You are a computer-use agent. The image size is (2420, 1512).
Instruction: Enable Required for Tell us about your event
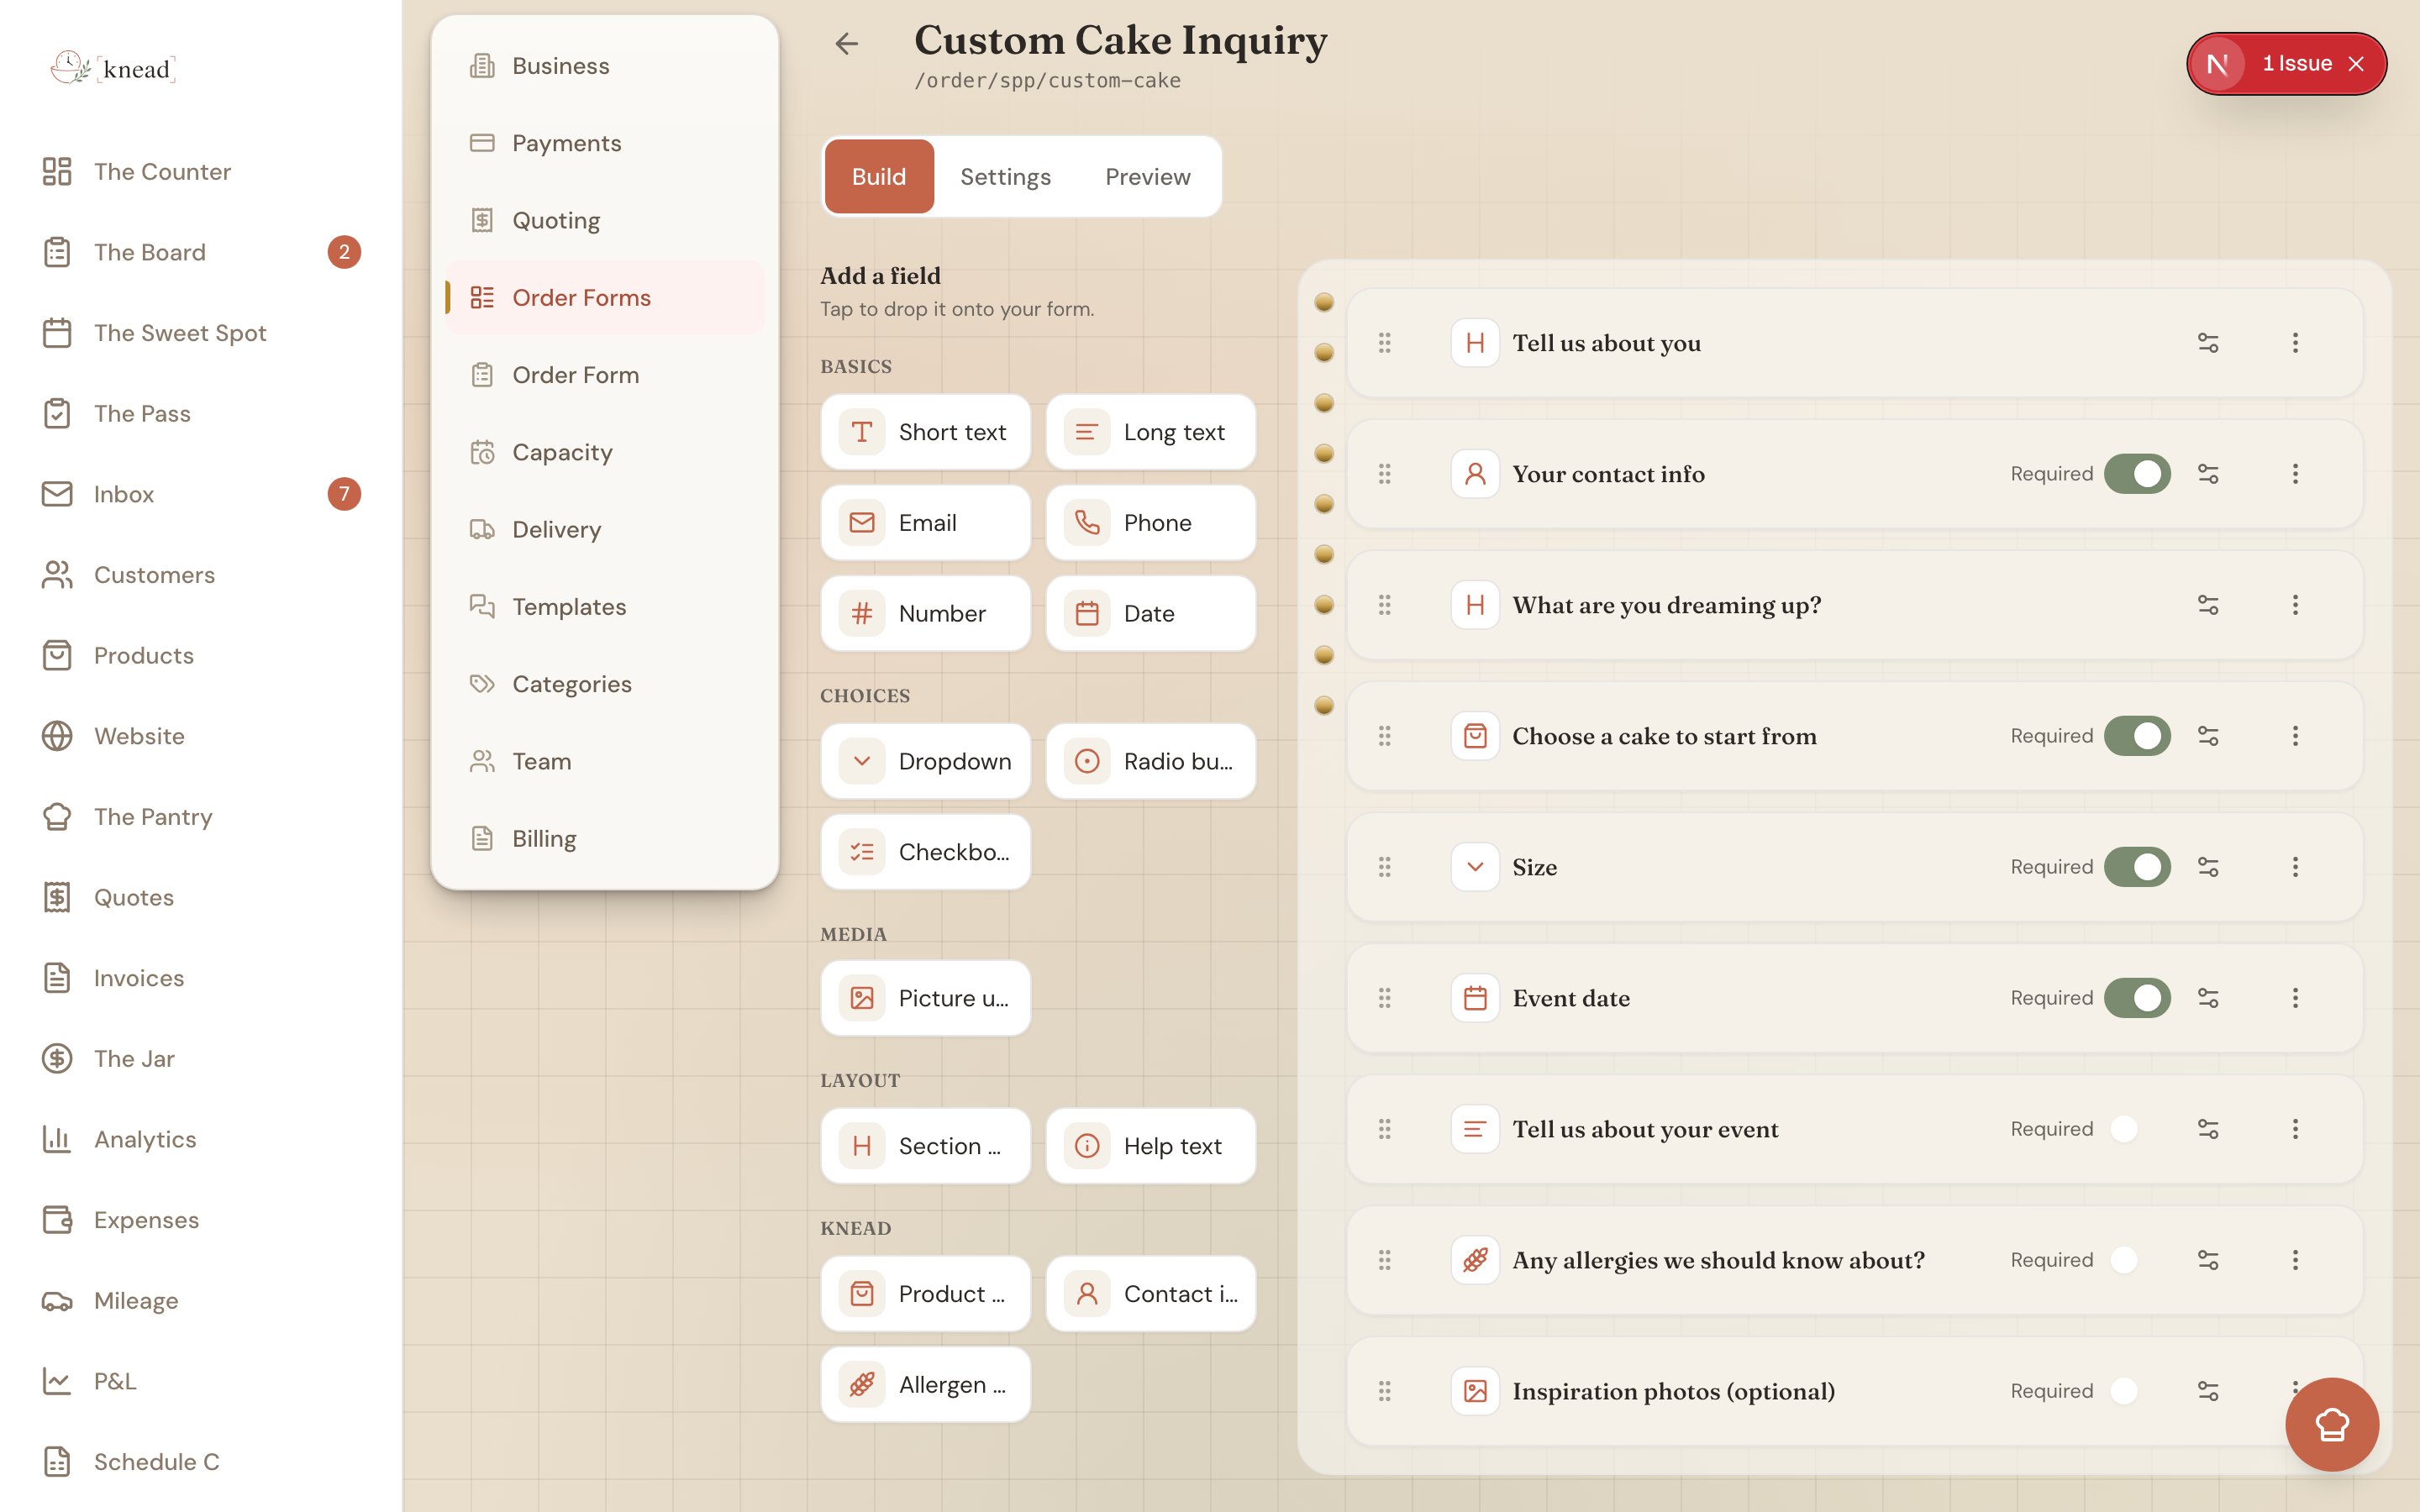click(x=2137, y=1129)
